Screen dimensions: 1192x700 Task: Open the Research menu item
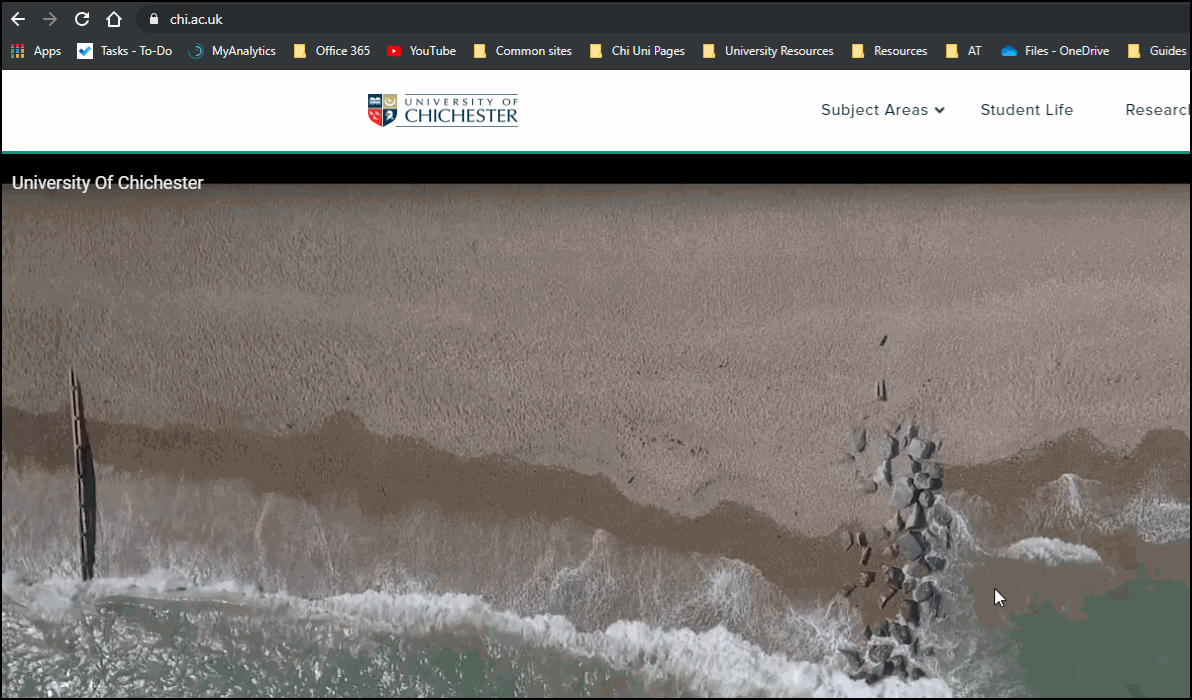1158,110
